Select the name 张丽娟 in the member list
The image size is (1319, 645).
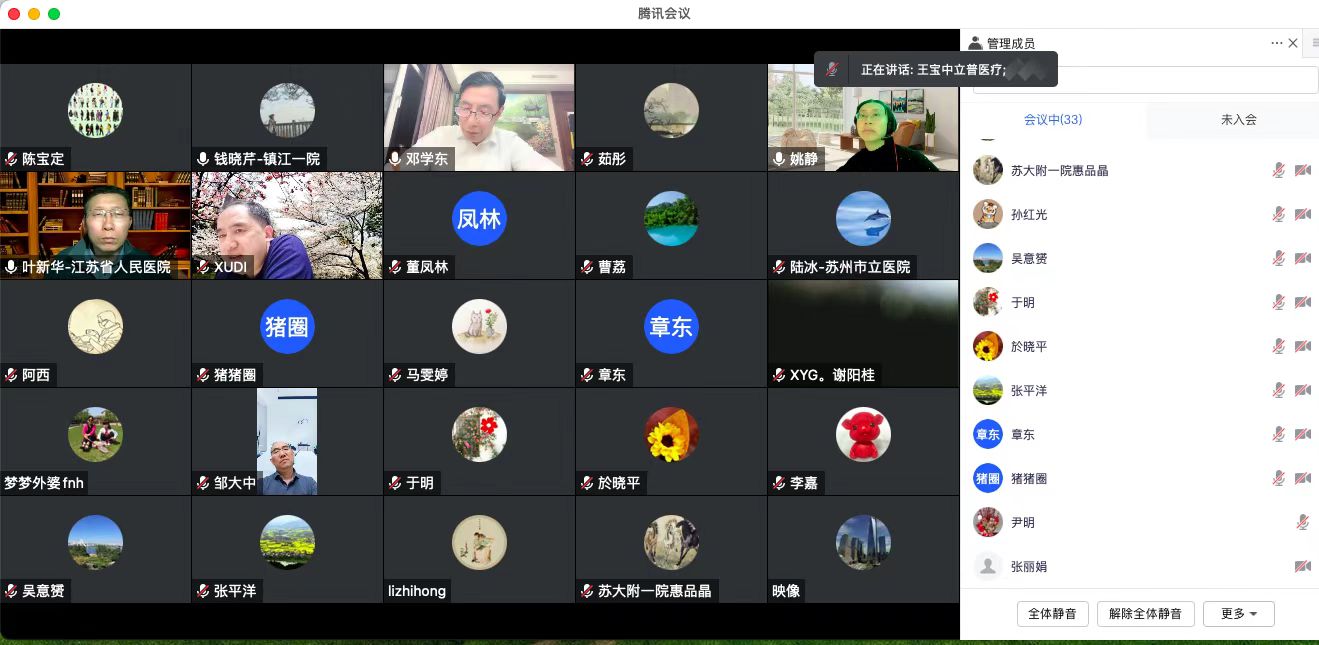coord(1029,566)
